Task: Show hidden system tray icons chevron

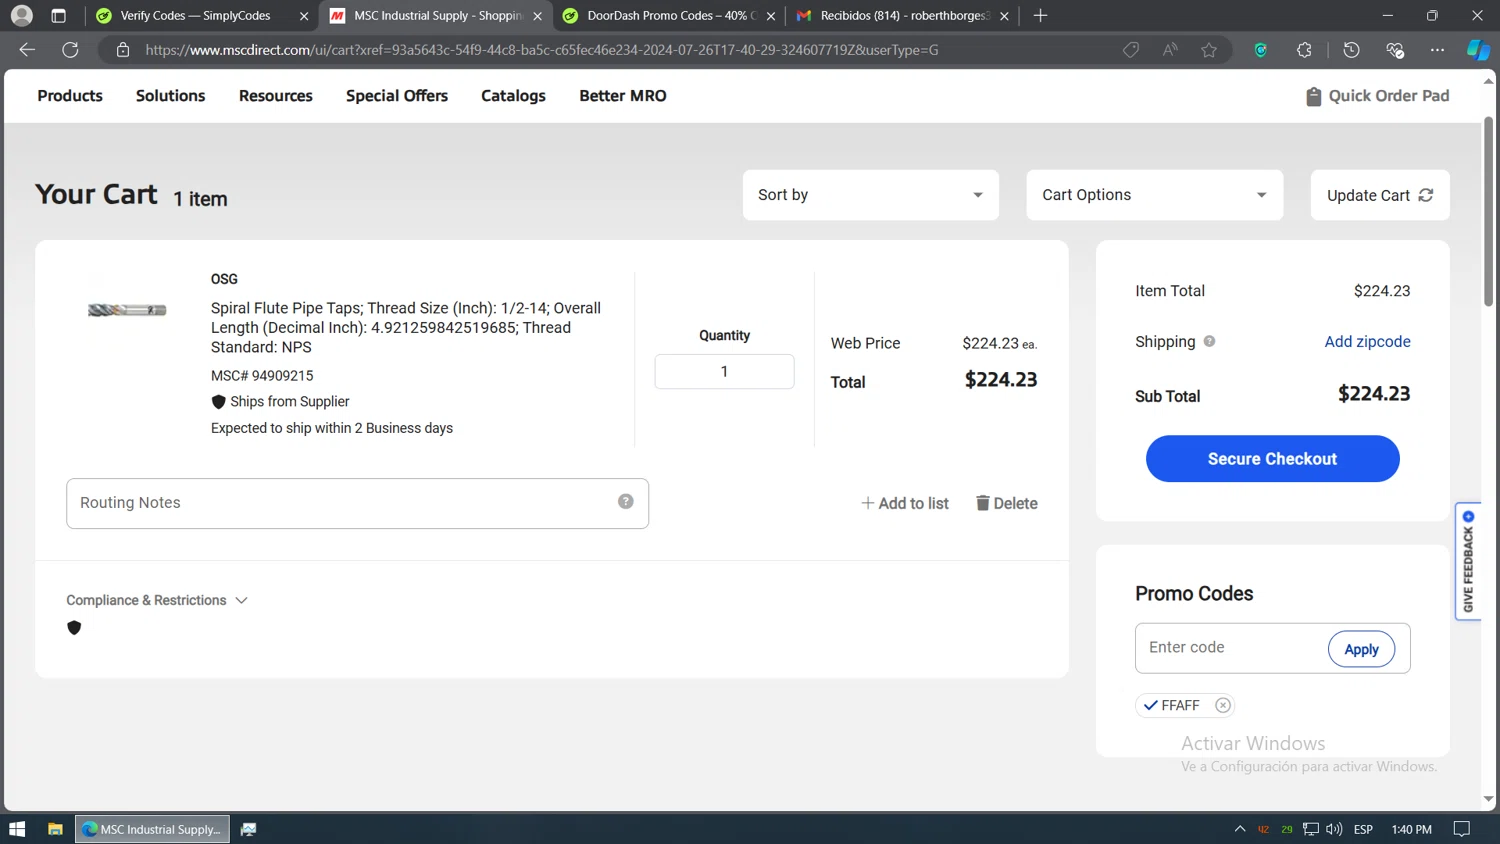Action: click(x=1239, y=829)
